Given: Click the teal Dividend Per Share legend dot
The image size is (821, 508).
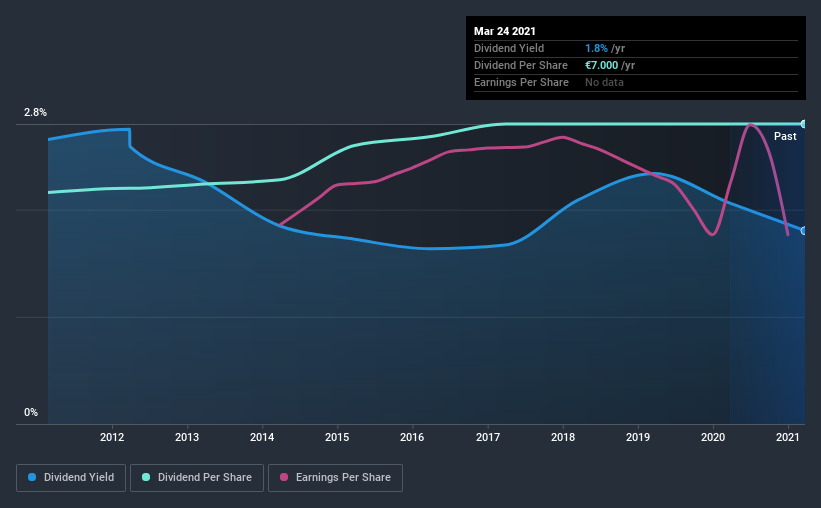Looking at the screenshot, I should (x=146, y=477).
